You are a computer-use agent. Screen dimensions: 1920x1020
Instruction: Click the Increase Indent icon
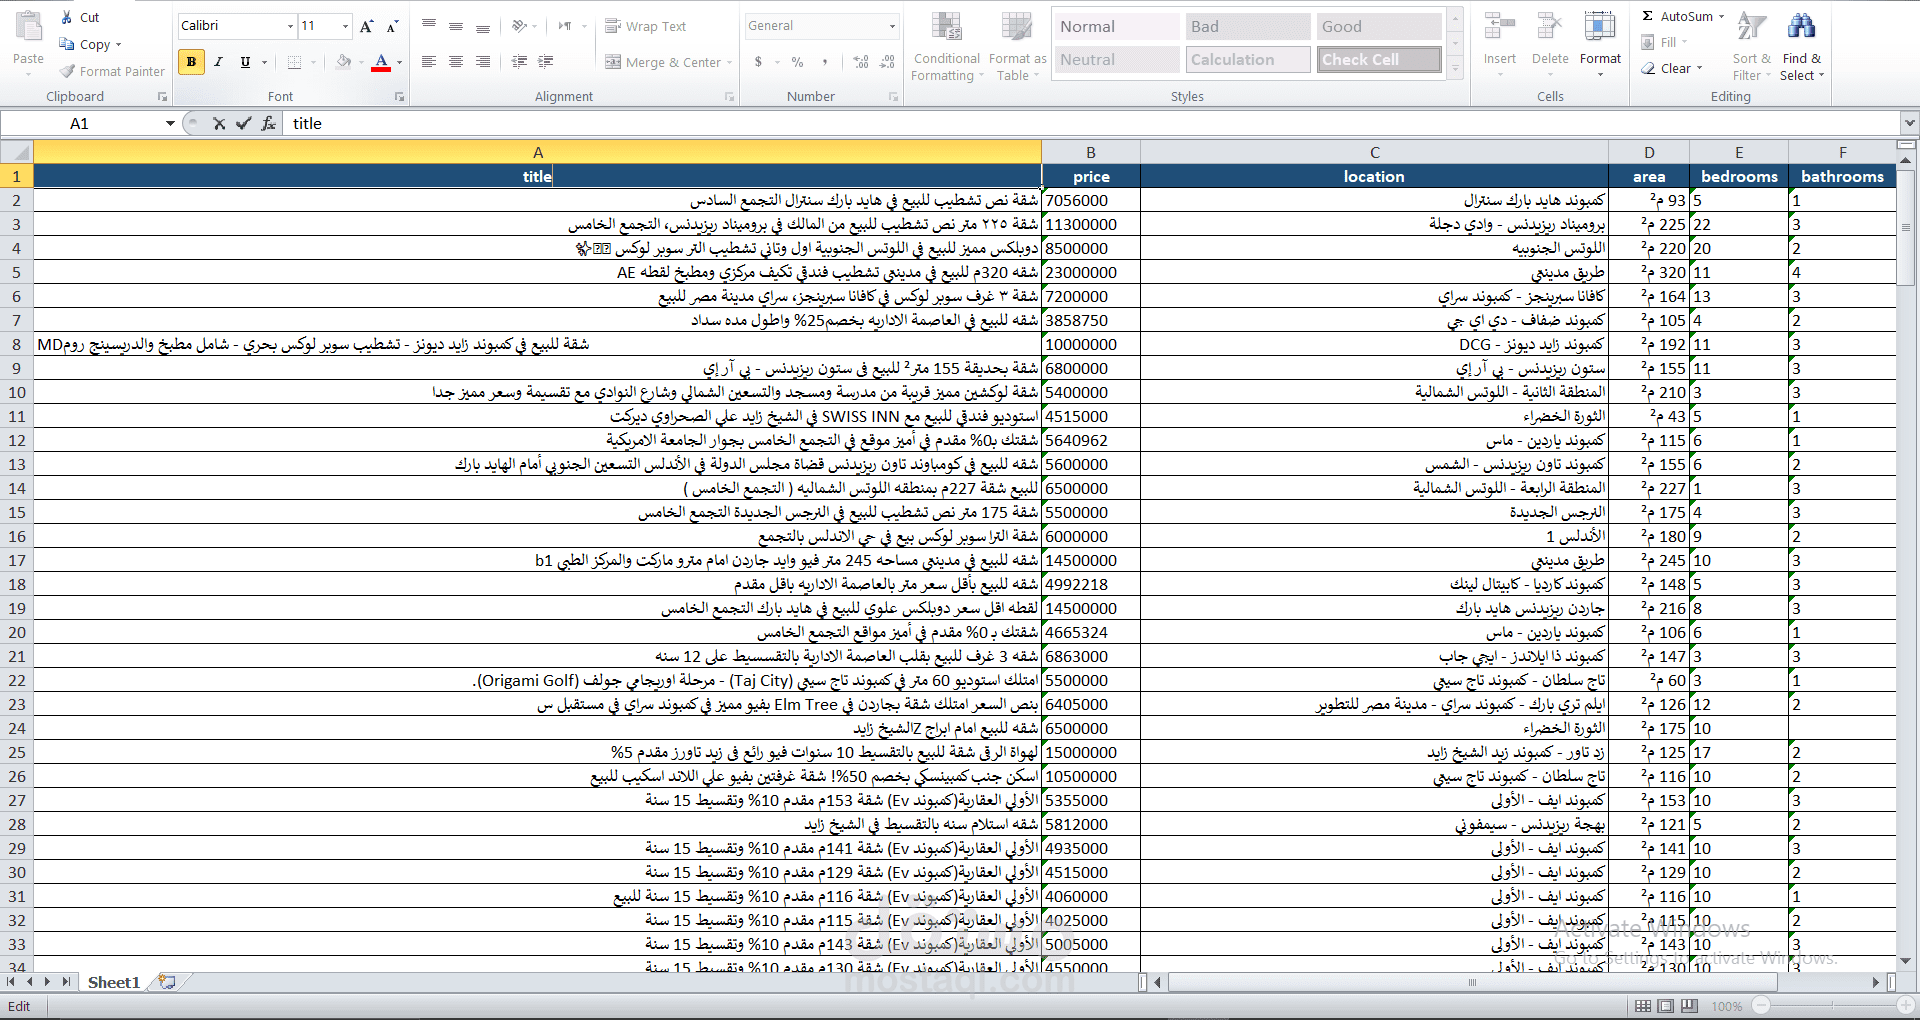click(546, 62)
